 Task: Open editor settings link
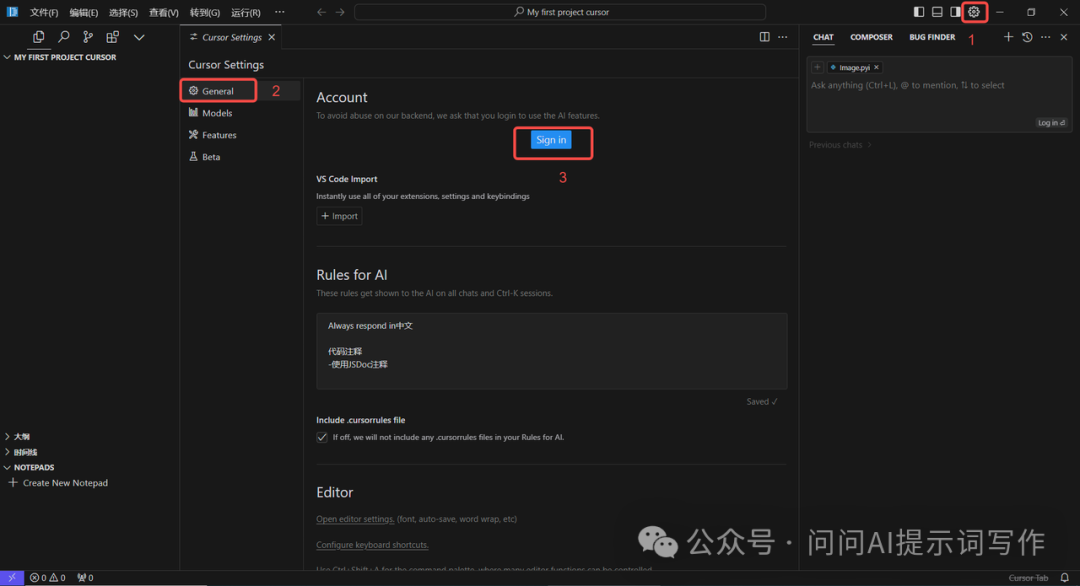coord(355,519)
